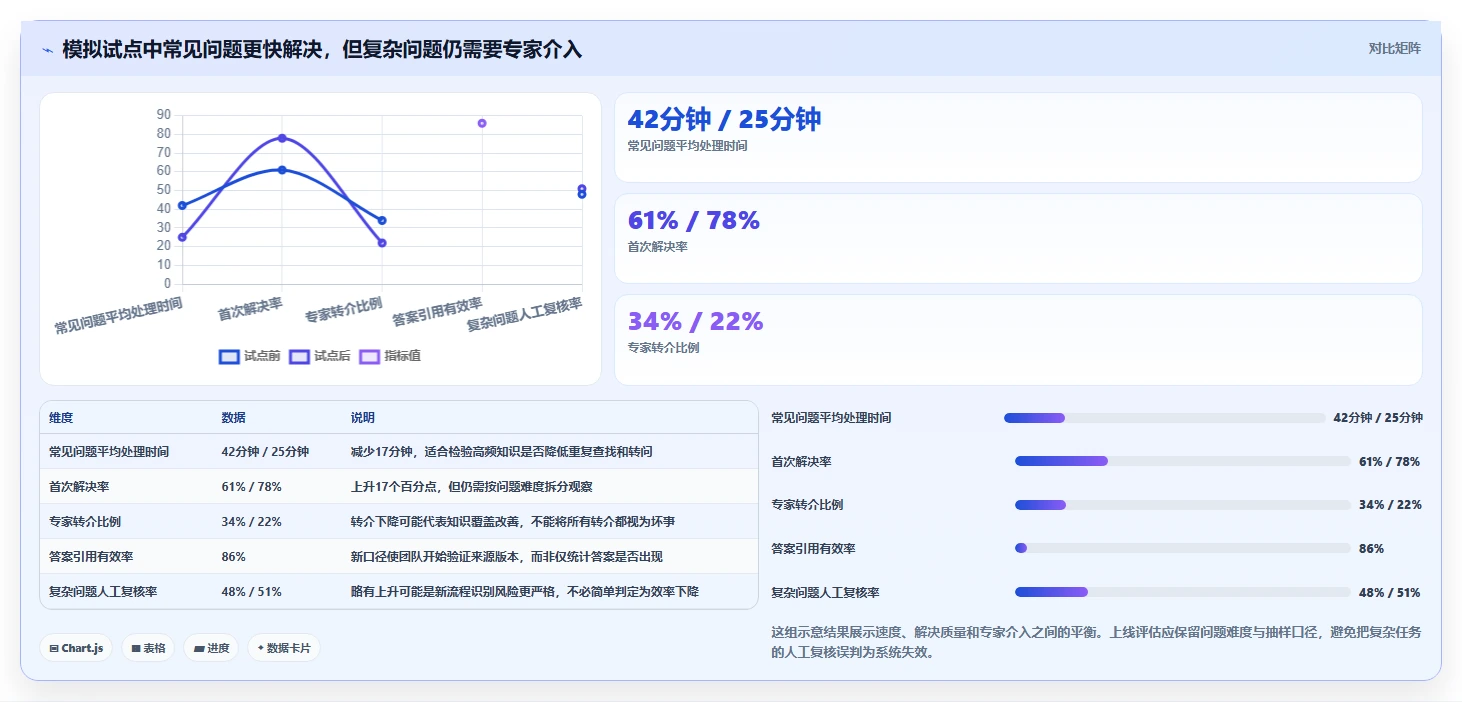Click the 专家转介比例 x-axis label on the chart
This screenshot has width=1462, height=702.
coord(344,310)
